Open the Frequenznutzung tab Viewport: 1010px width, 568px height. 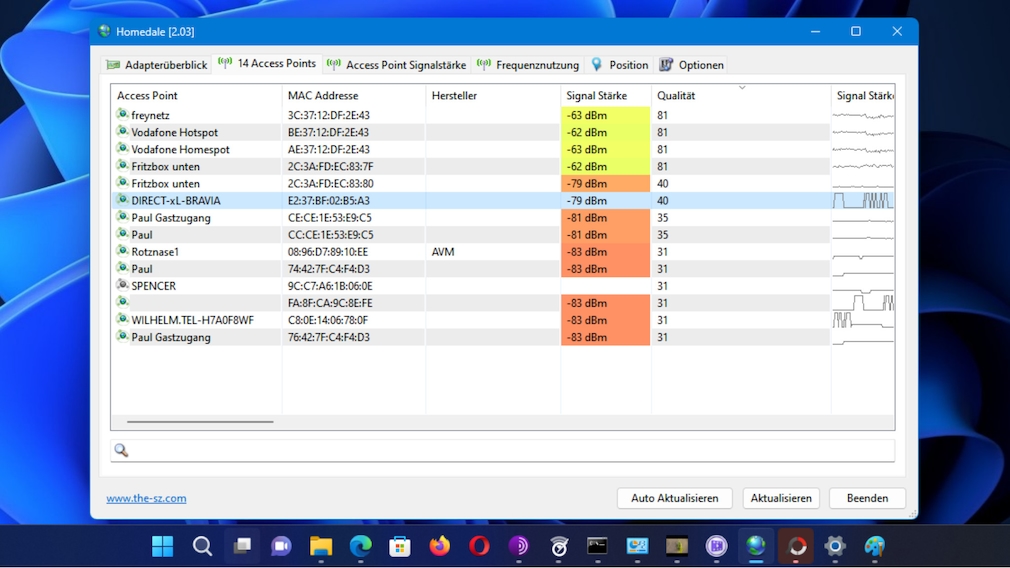(x=528, y=65)
